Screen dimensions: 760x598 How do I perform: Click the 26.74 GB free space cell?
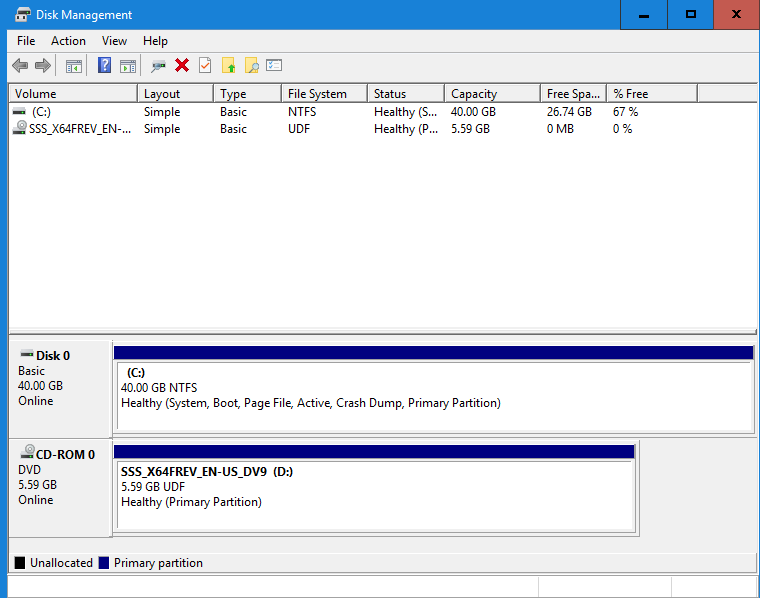[569, 112]
